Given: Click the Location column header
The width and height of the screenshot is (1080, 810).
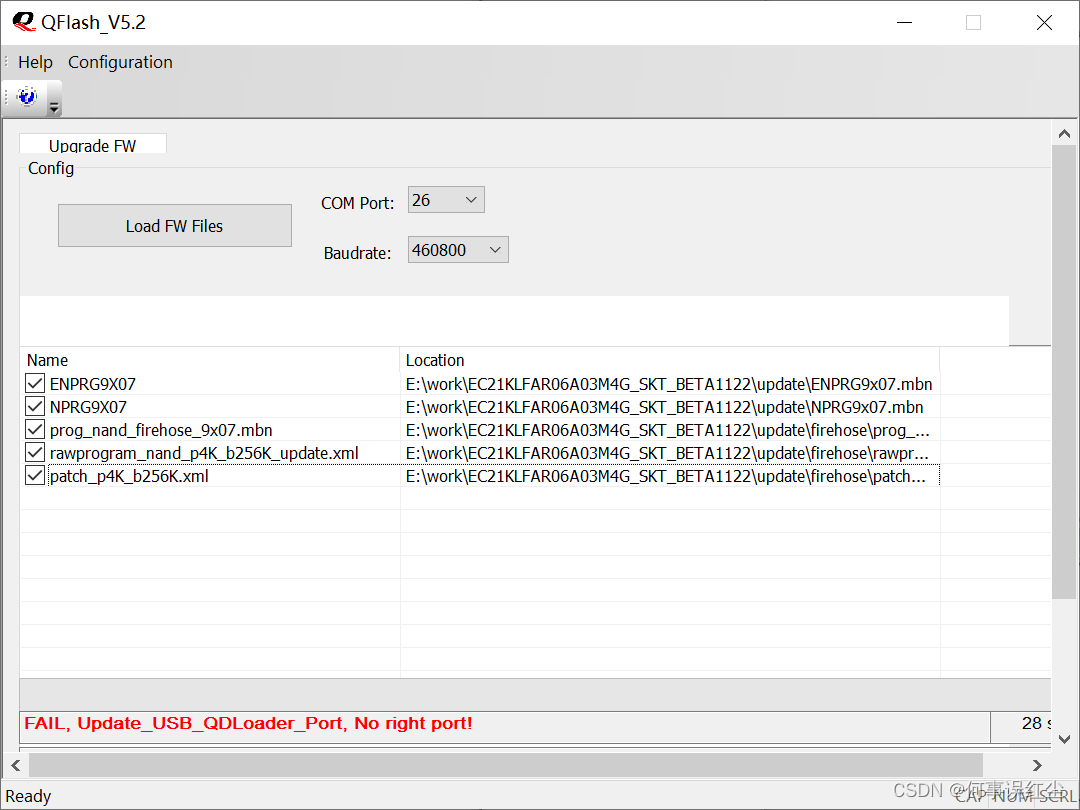Looking at the screenshot, I should click(669, 360).
